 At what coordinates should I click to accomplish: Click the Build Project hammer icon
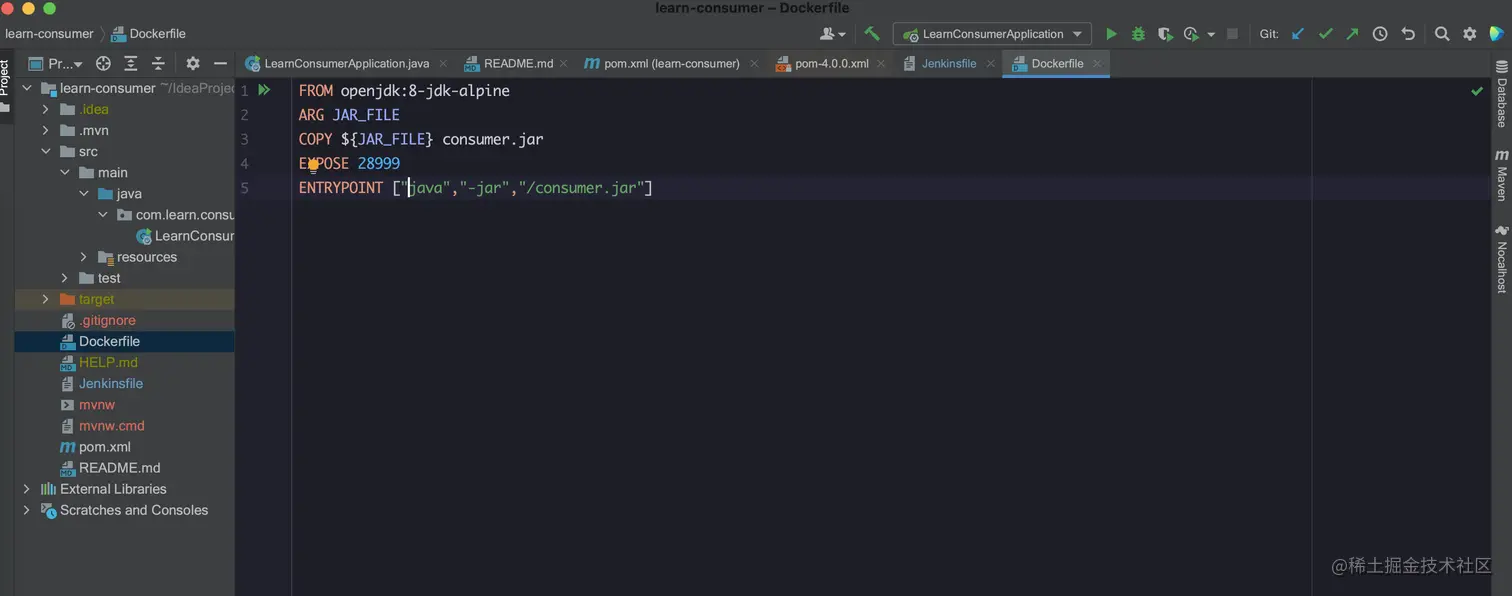[872, 34]
